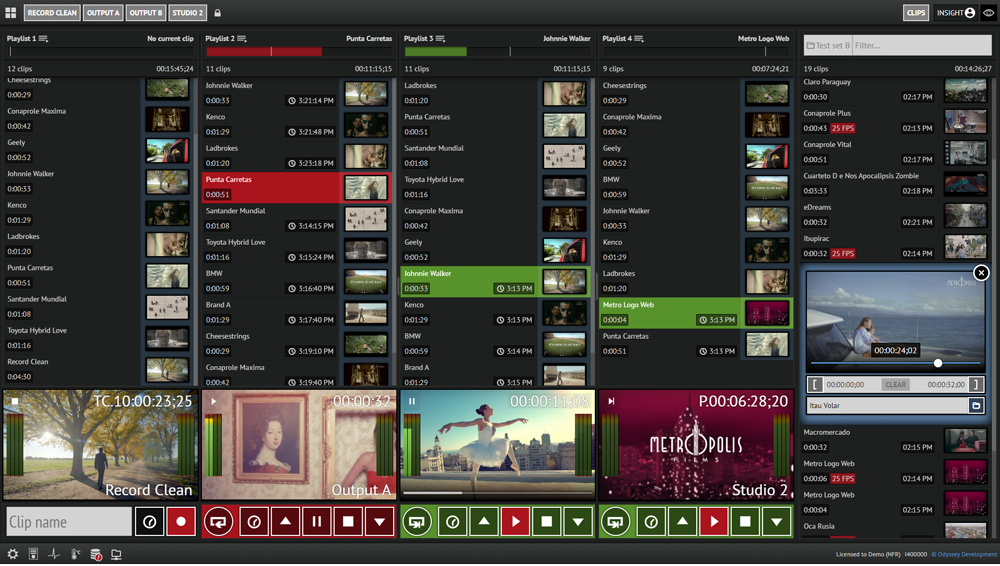Click timer icon in red Output A controls

coord(254,522)
